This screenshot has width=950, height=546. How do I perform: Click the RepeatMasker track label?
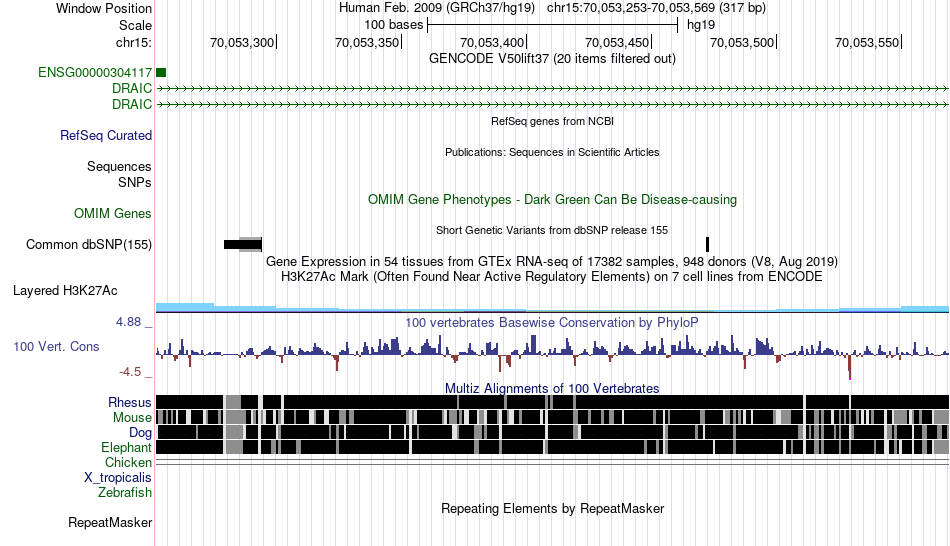[x=110, y=522]
